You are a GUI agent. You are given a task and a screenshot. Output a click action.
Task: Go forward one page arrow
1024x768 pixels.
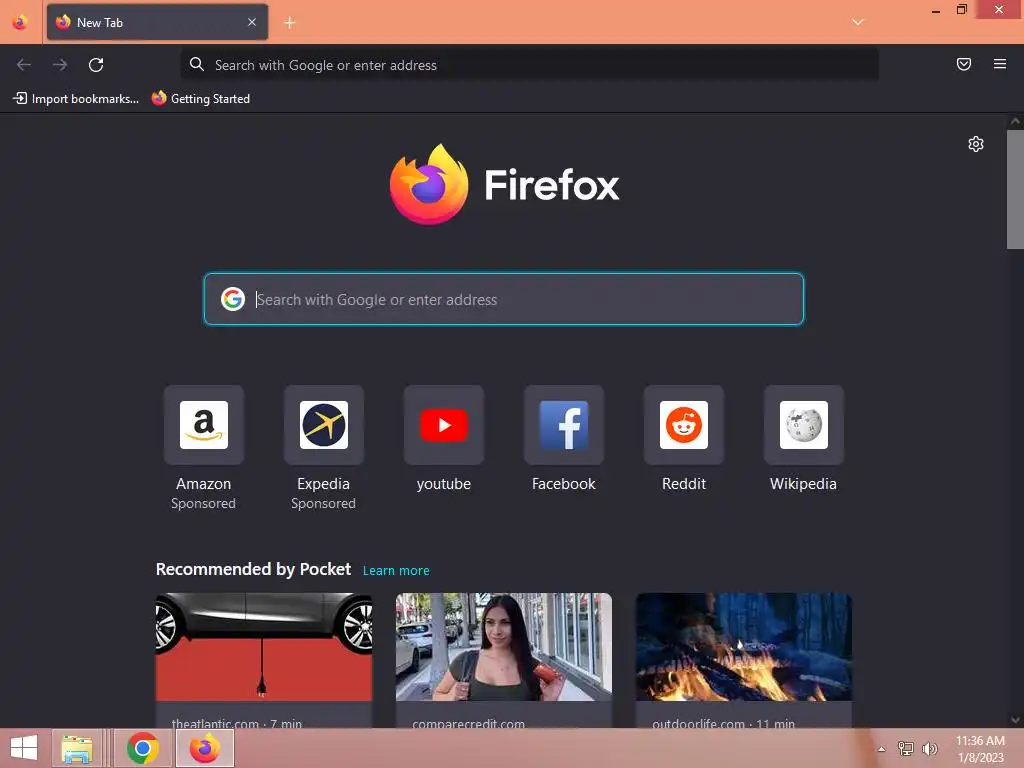(60, 65)
